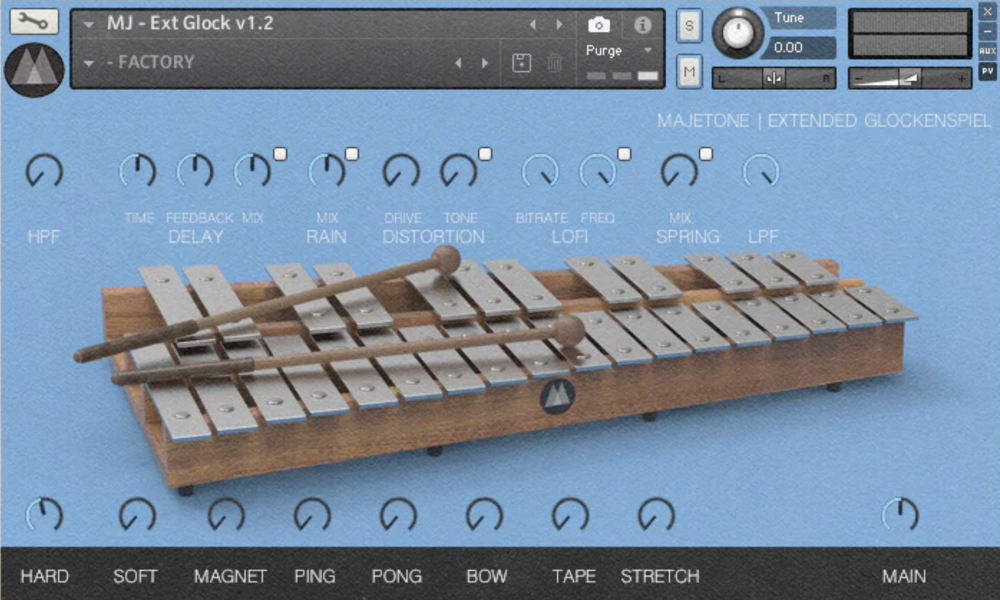The height and width of the screenshot is (600, 1000).
Task: Click the HARD layer volume knob
Action: (x=44, y=515)
